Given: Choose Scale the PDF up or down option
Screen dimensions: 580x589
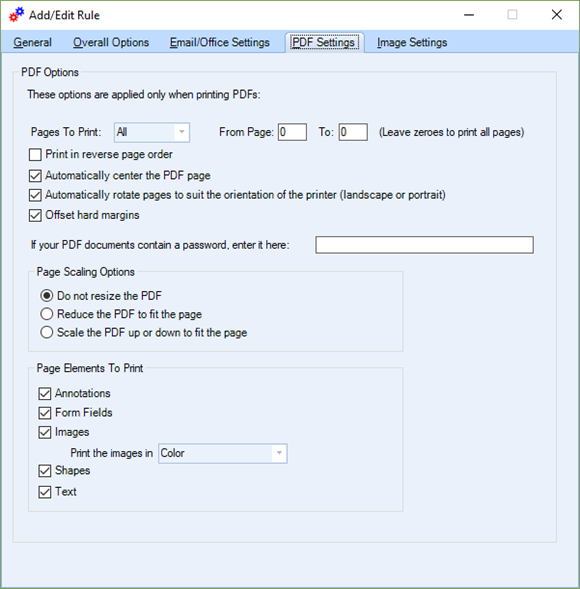Looking at the screenshot, I should pyautogui.click(x=47, y=332).
